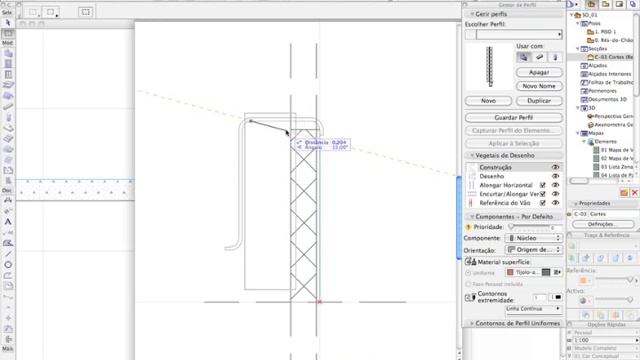Image resolution: width=640 pixels, height=360 pixels.
Task: Click the 1:100 scale field
Action: (x=605, y=340)
